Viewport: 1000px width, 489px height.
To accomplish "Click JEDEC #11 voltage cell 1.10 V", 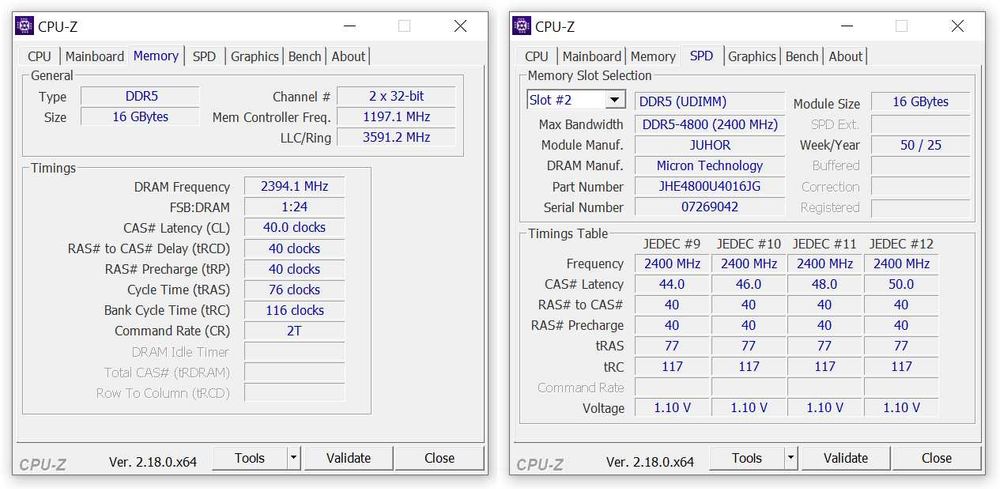I will pyautogui.click(x=824, y=407).
